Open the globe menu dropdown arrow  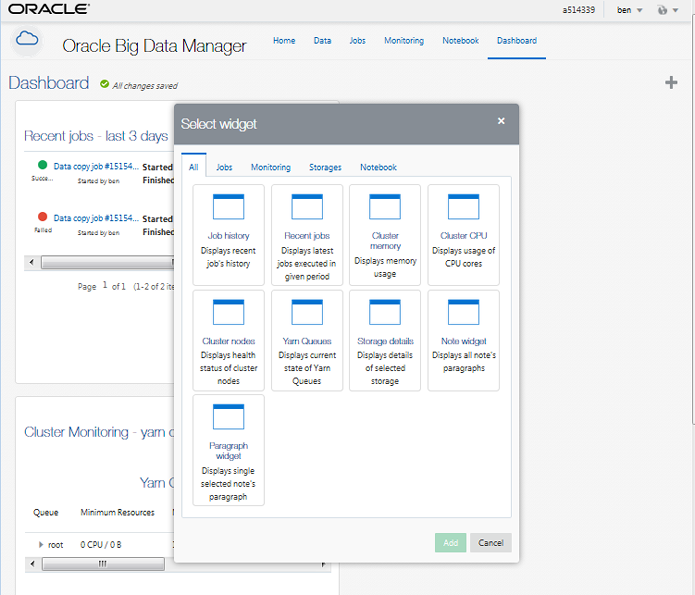click(x=675, y=11)
